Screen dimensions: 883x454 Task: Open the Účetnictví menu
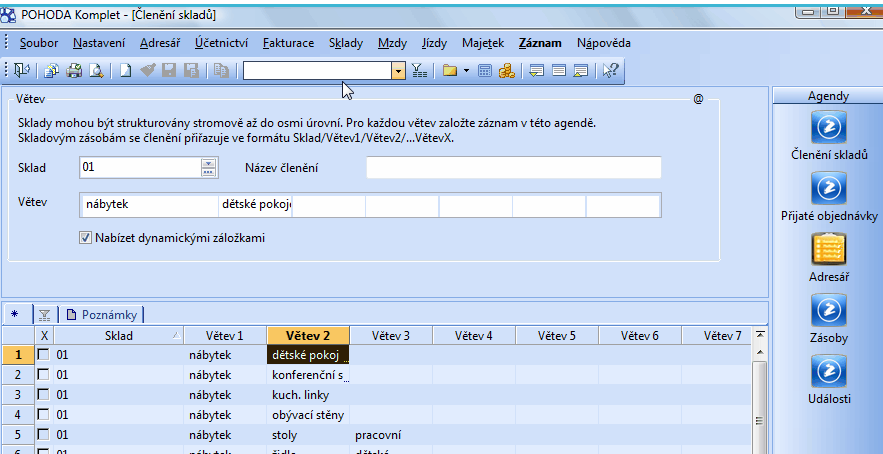coord(221,43)
